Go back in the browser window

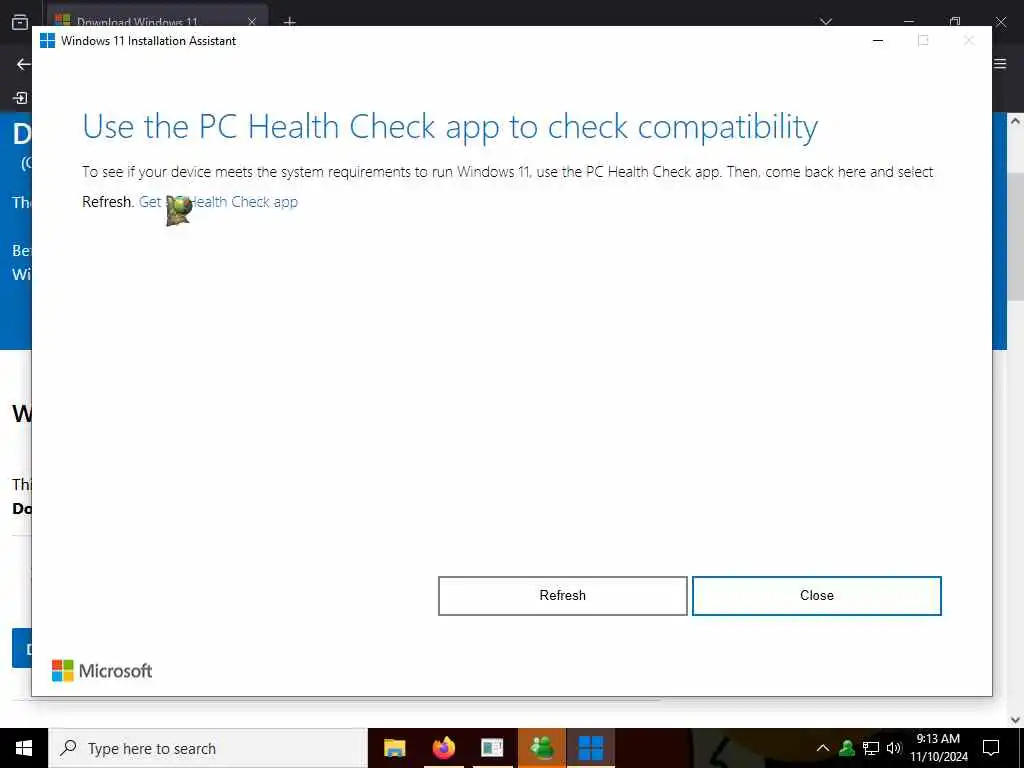tap(24, 64)
